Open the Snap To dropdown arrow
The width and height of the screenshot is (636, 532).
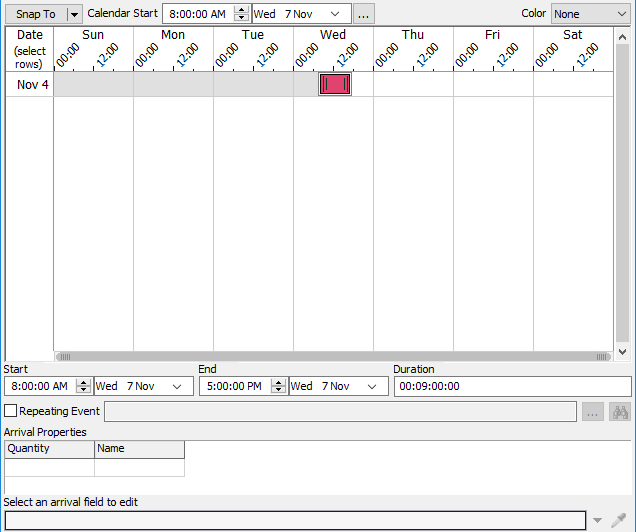tap(73, 14)
